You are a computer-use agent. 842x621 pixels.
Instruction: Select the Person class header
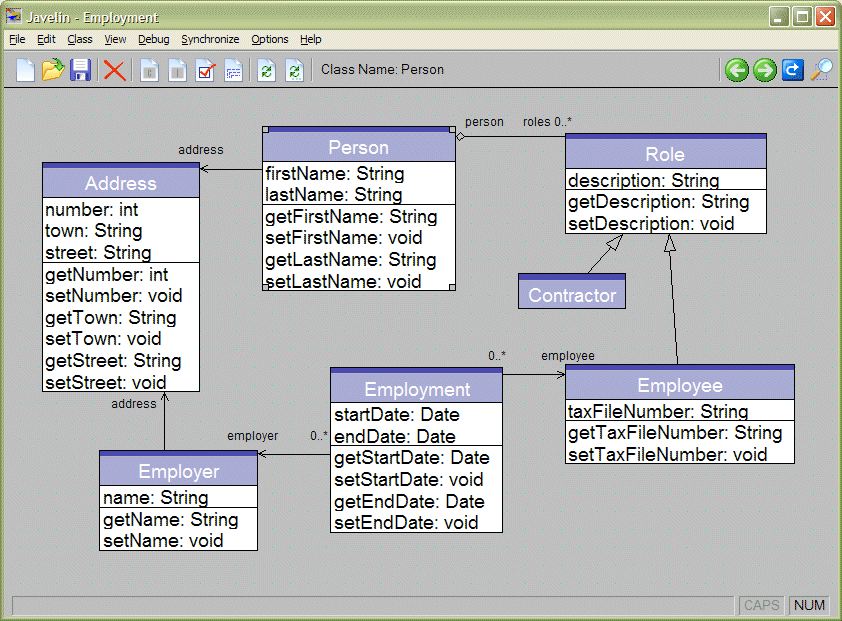[x=358, y=148]
